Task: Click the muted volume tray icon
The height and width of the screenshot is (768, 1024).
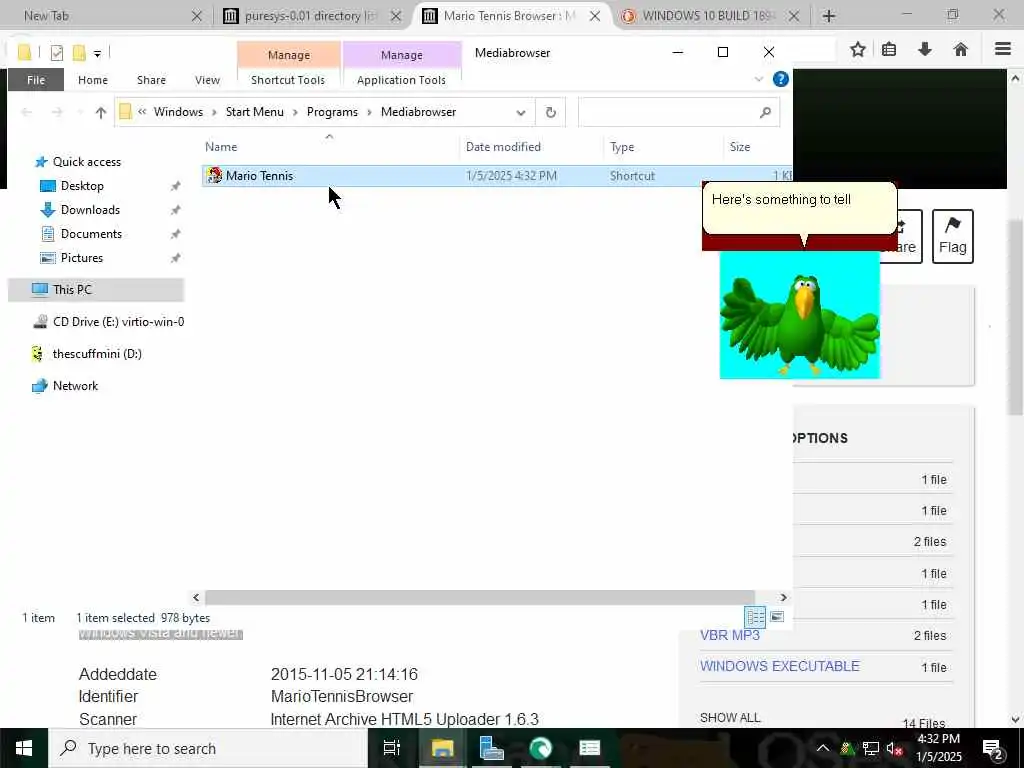Action: (x=894, y=748)
